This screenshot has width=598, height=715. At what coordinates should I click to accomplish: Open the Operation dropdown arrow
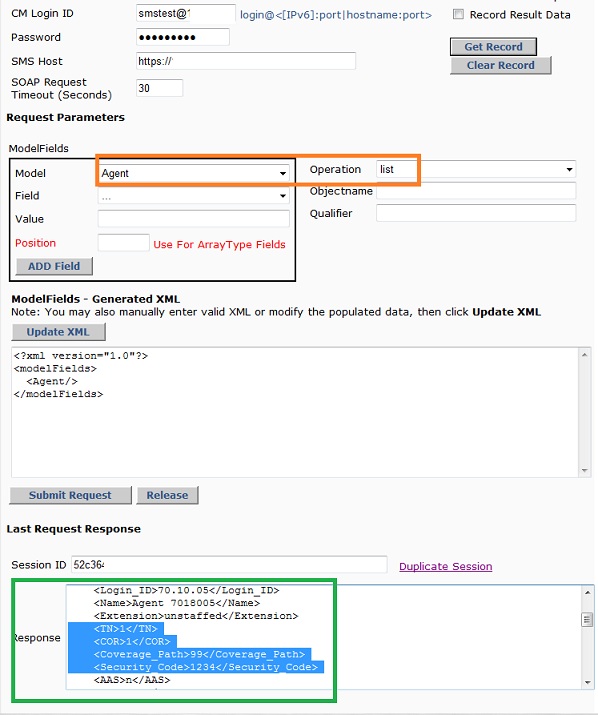point(569,170)
